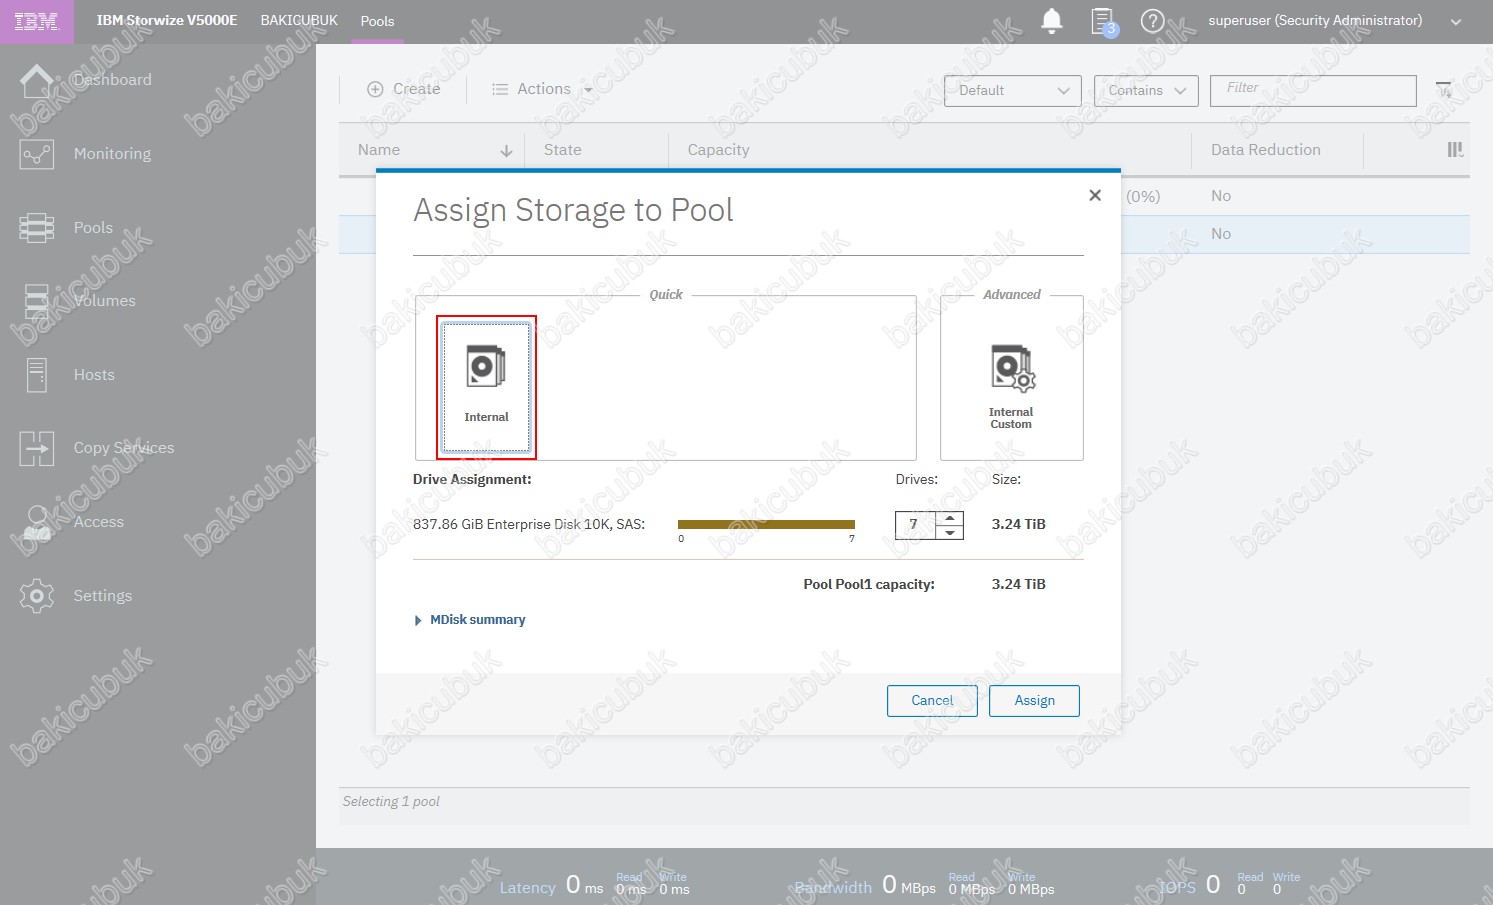Click the Settings sidebar label

click(102, 596)
